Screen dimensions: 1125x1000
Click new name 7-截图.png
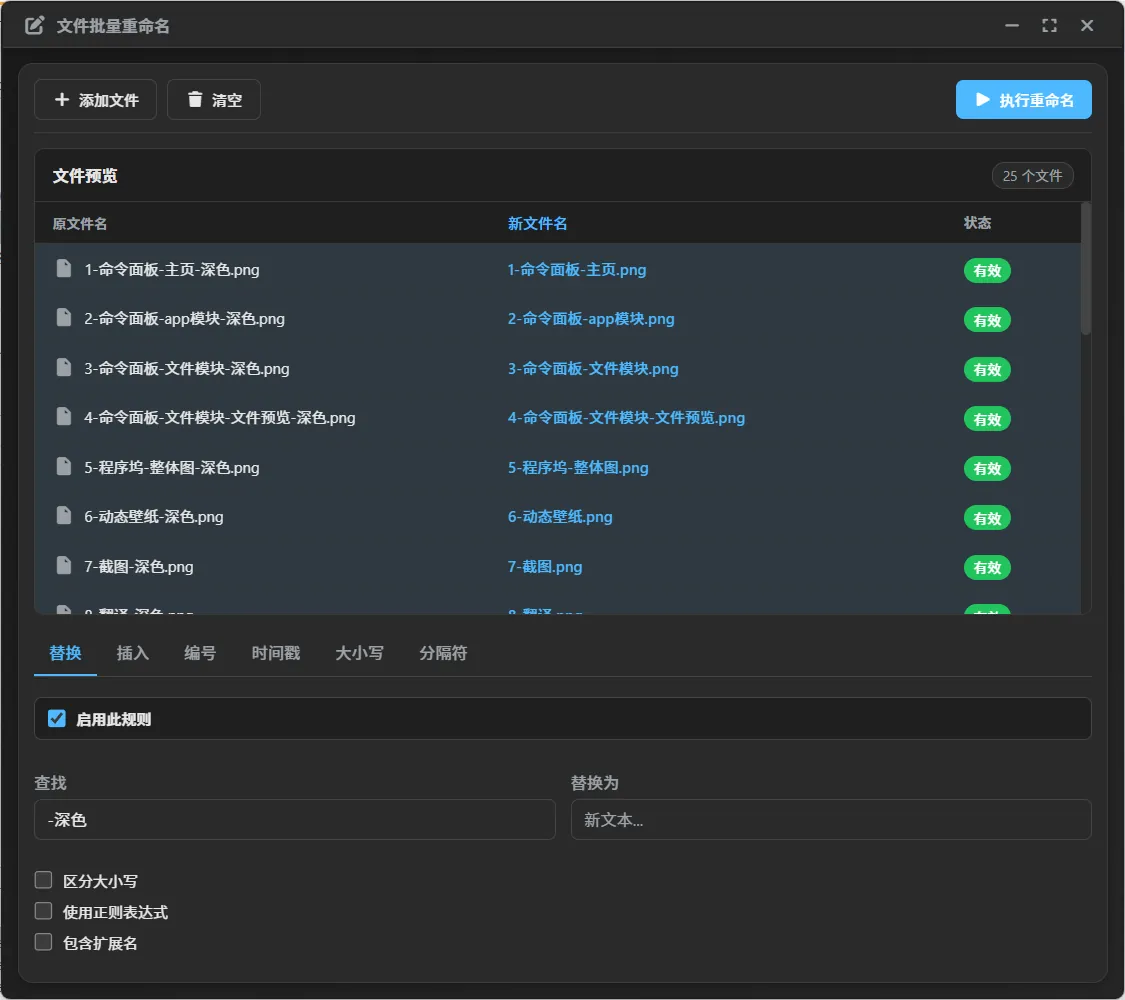545,567
